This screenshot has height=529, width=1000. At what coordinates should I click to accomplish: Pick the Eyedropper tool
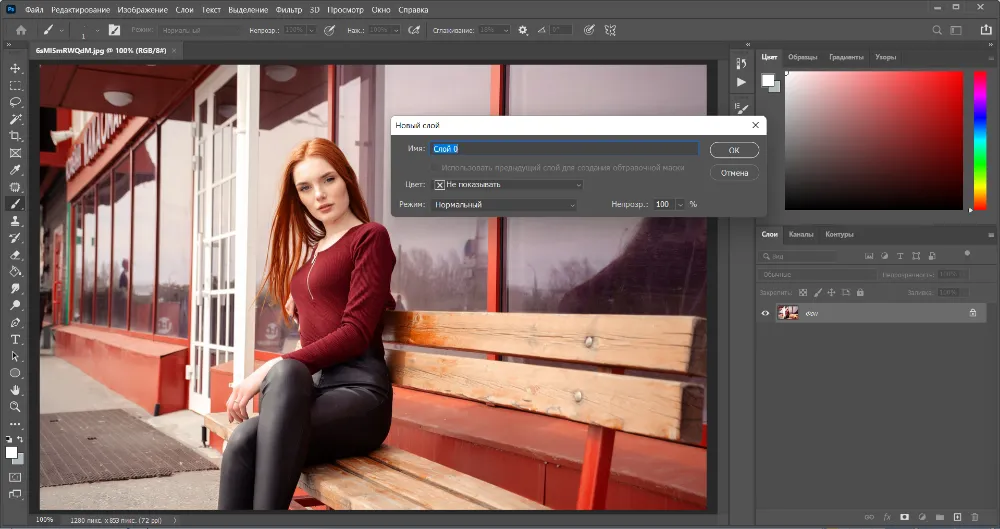point(15,170)
